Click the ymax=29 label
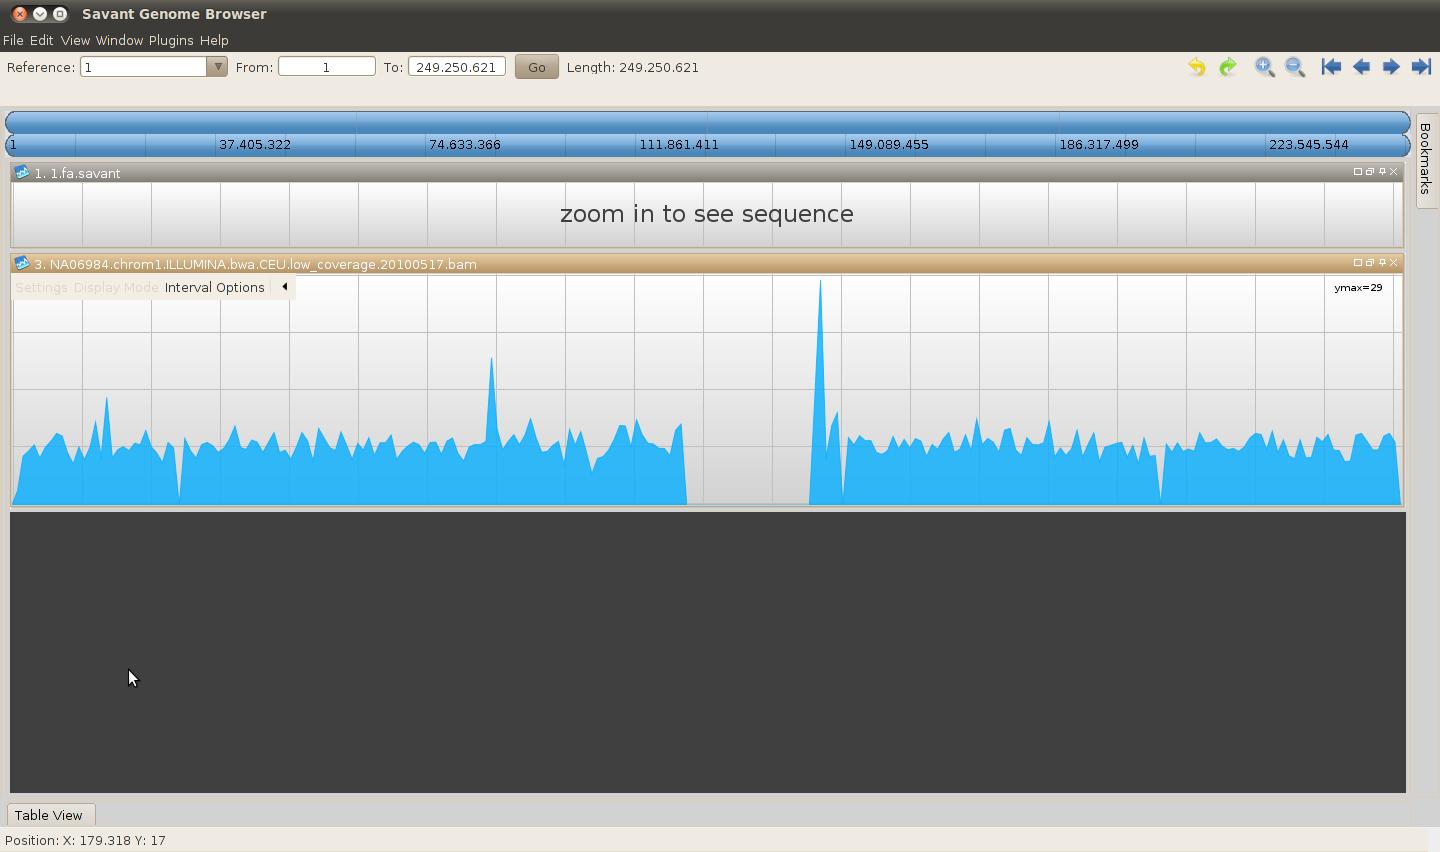Viewport: 1440px width, 852px height. pyautogui.click(x=1358, y=287)
